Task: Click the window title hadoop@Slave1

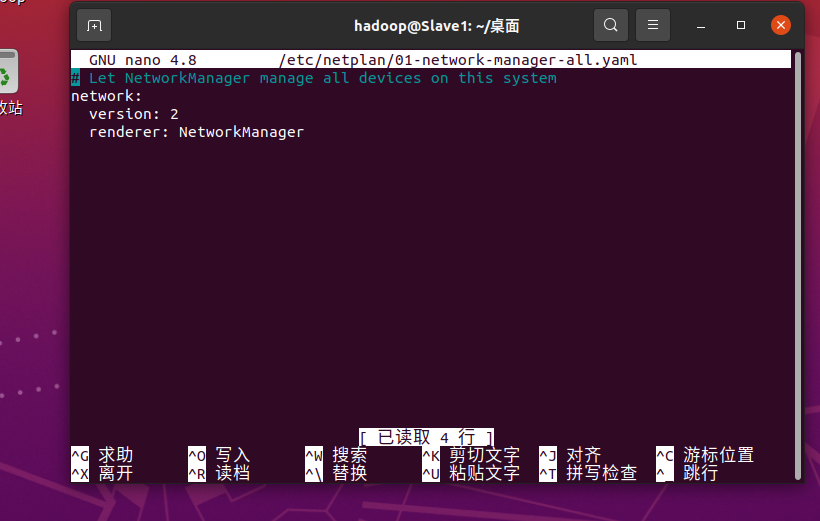Action: pos(437,26)
